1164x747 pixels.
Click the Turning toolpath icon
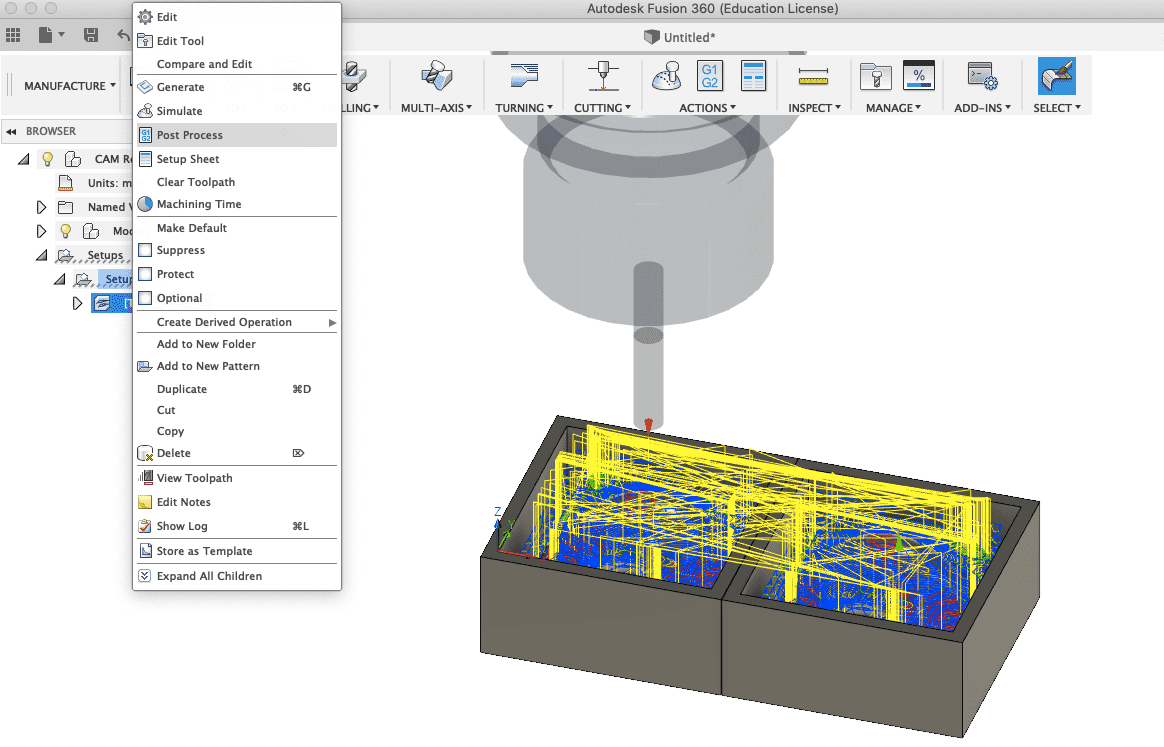[524, 76]
